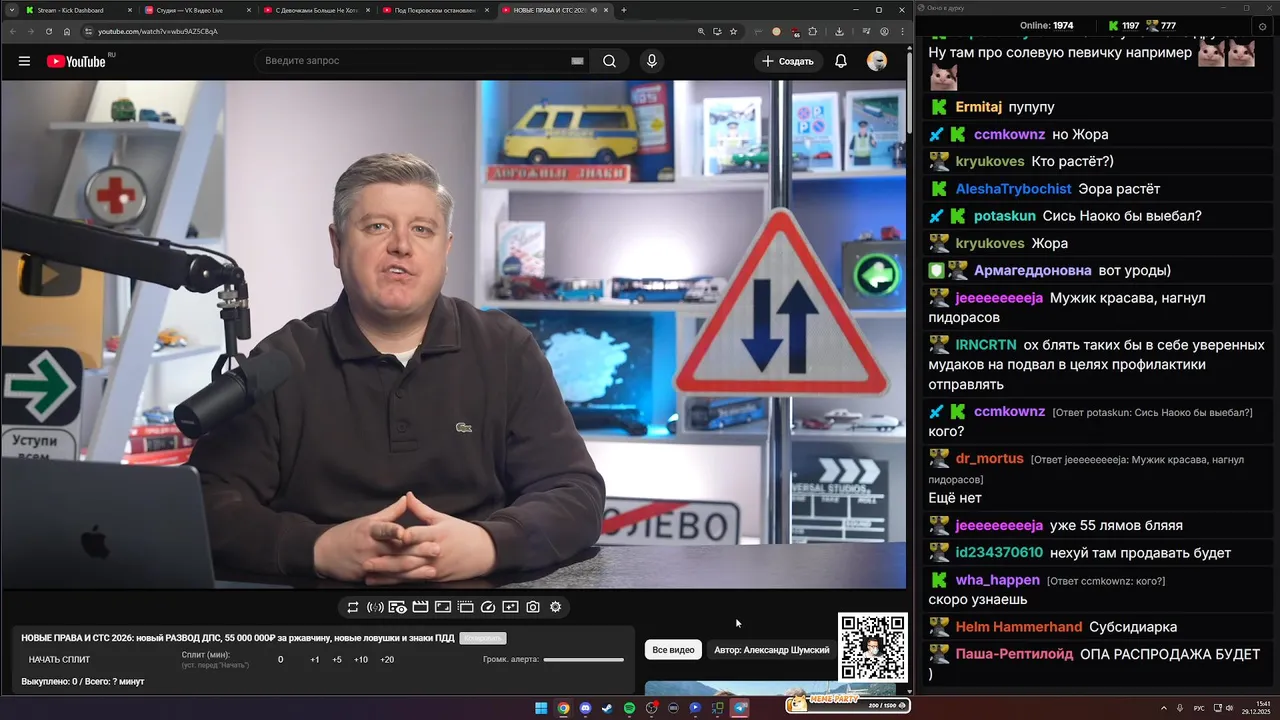This screenshot has height=720, width=1280.
Task: Click the split minutes value 0
Action: coord(280,659)
